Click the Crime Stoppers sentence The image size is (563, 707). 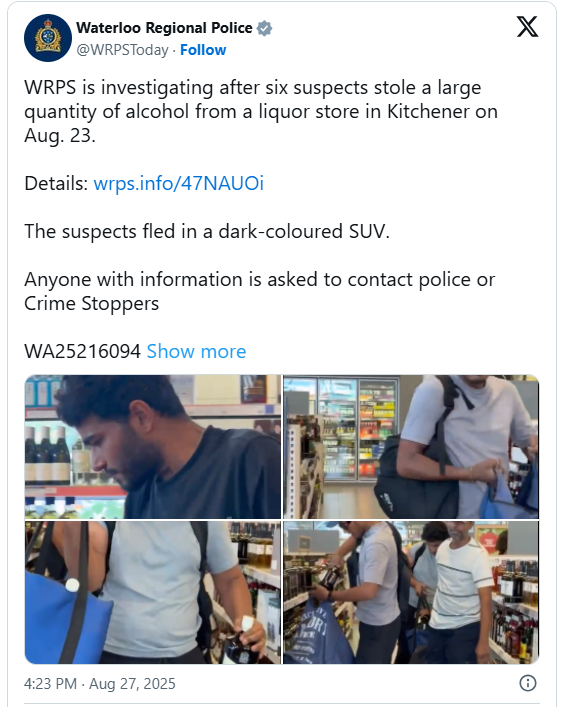[260, 291]
